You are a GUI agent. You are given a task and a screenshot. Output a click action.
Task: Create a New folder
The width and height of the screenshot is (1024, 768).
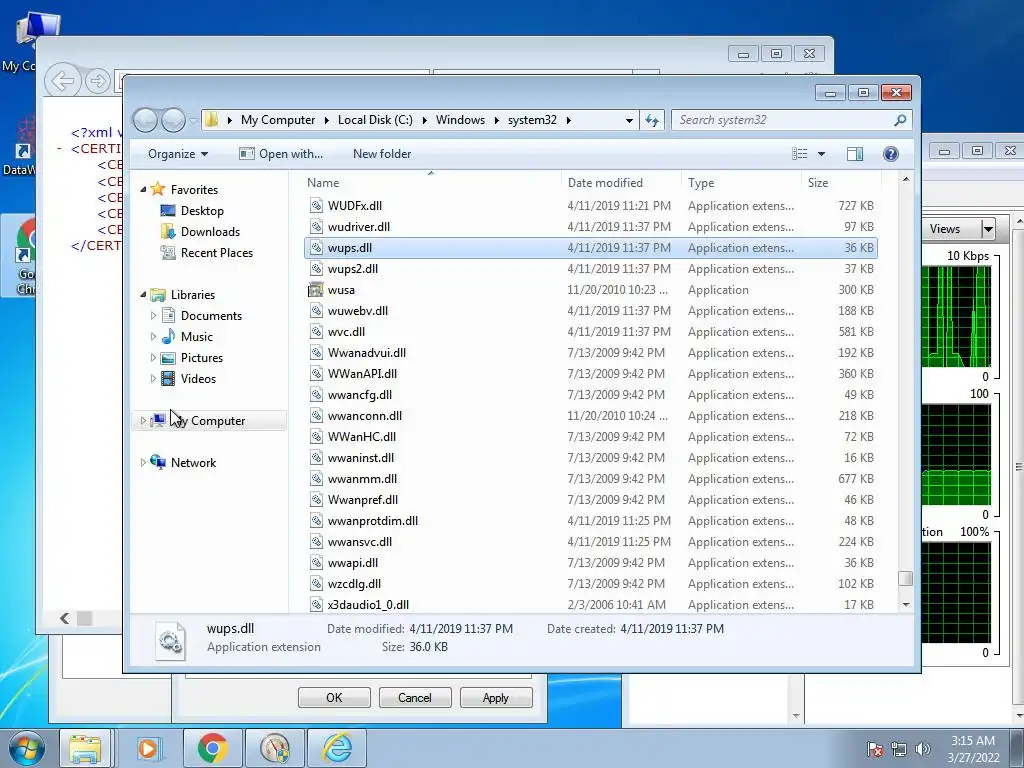pyautogui.click(x=382, y=154)
